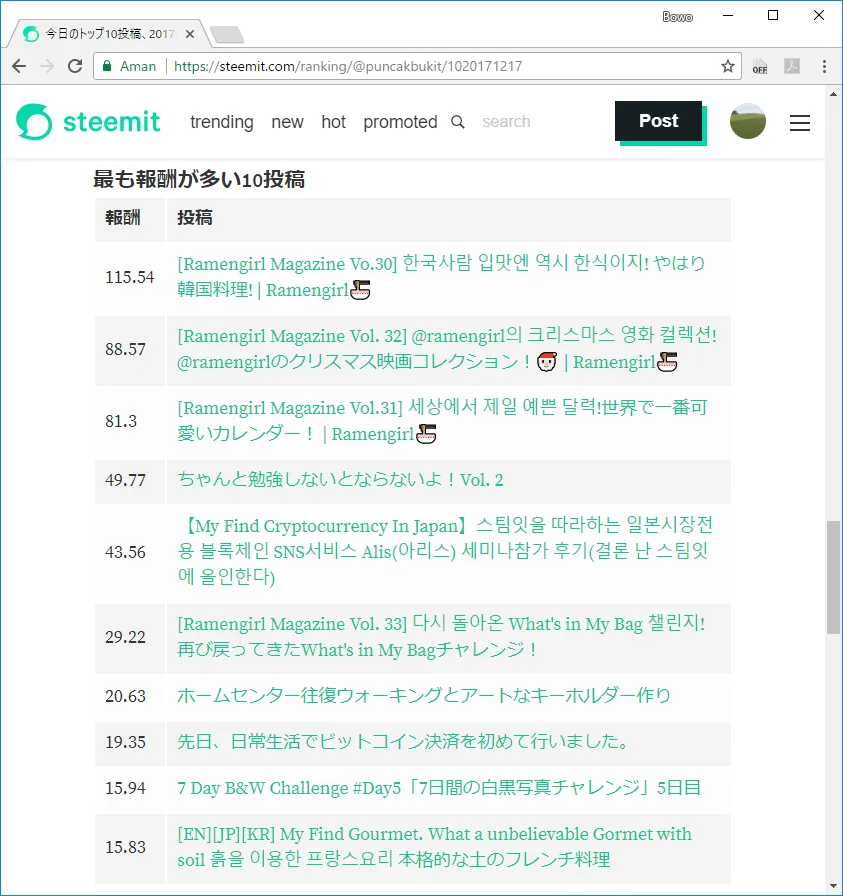843x896 pixels.
Task: Click the green padlock security icon
Action: pos(107,66)
